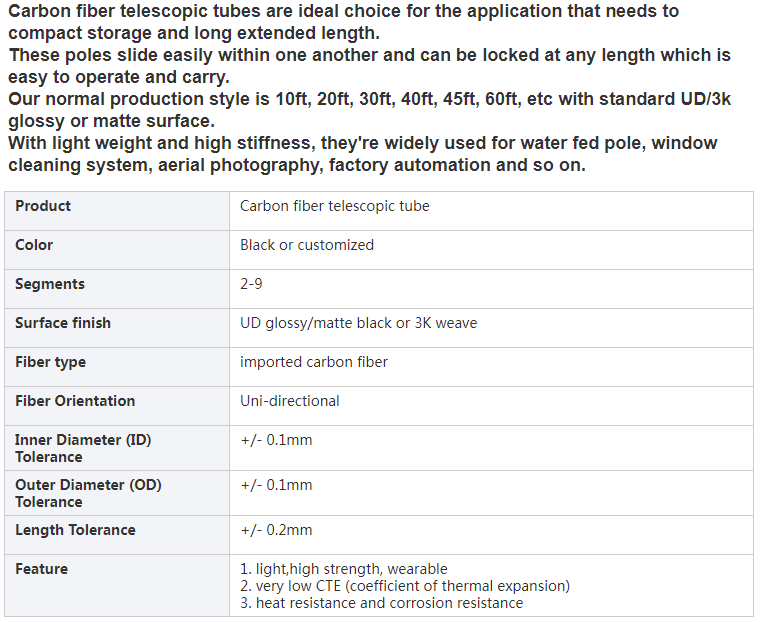
Task: Click Inner Diameter (ID) Tolerance label
Action: click(83, 448)
